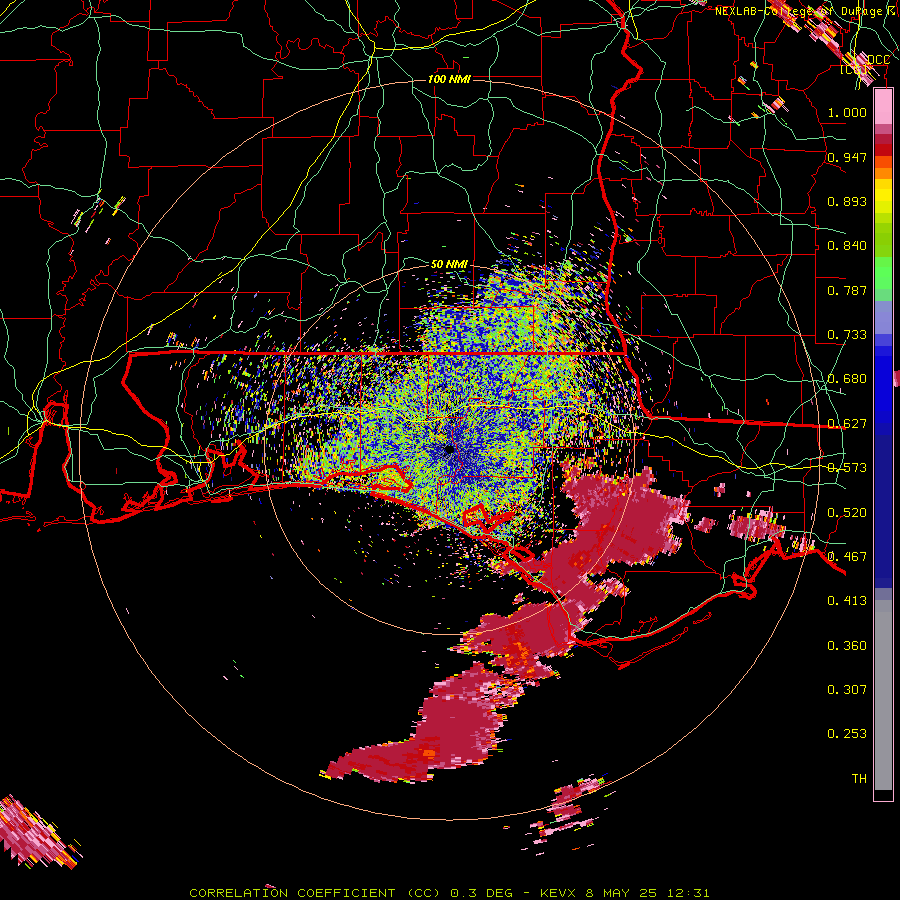Click the 0.733 color scale value

click(847, 335)
